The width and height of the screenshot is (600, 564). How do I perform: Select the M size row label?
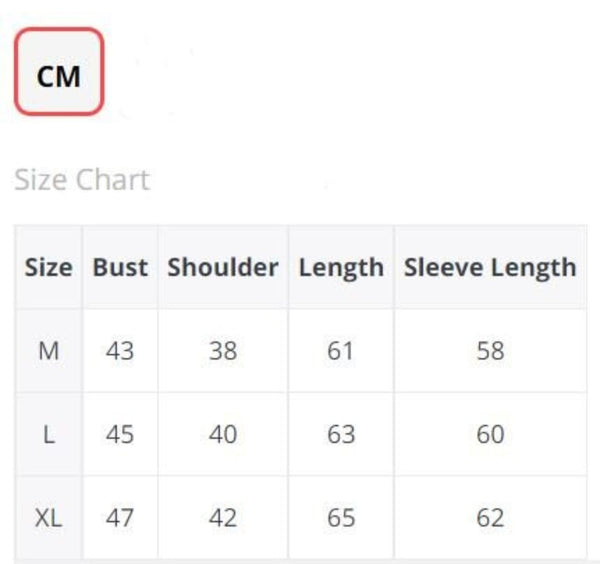(48, 351)
